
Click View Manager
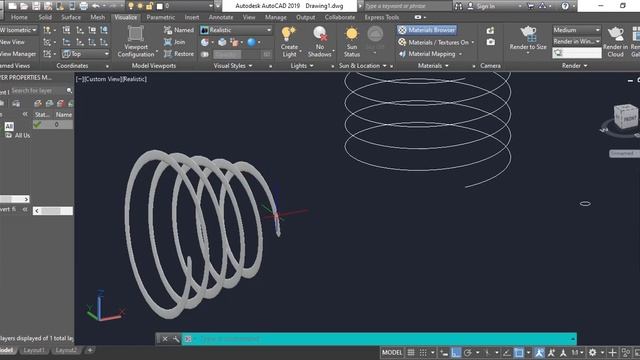pos(18,54)
